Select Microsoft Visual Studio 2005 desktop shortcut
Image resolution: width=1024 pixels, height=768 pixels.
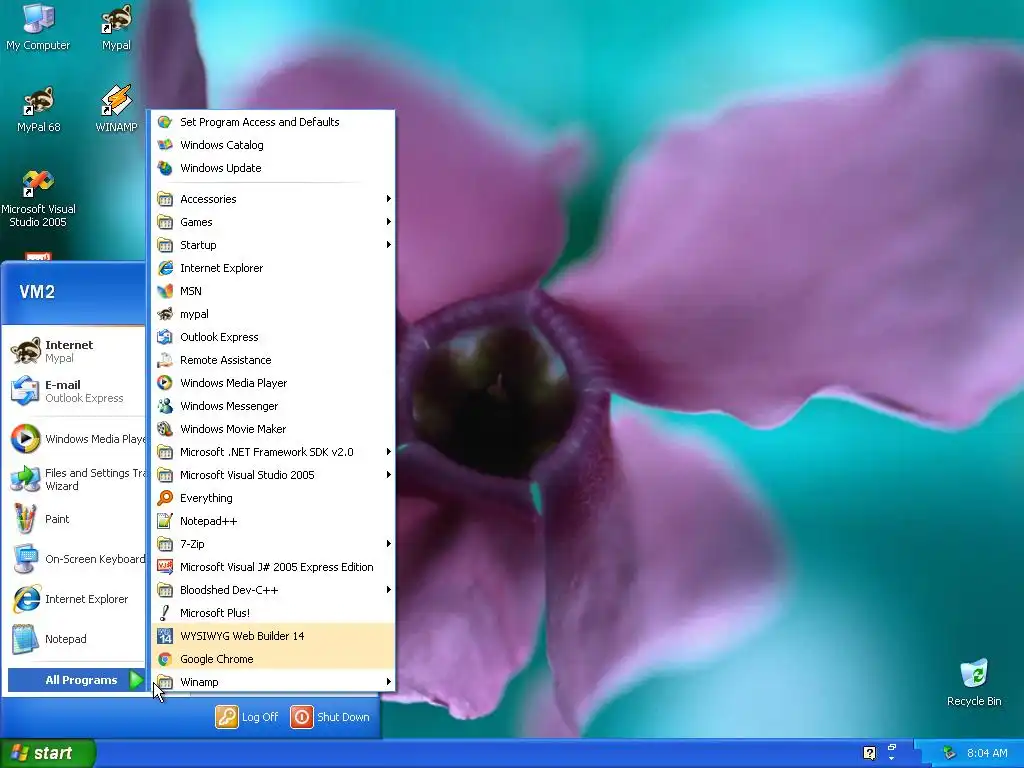pyautogui.click(x=38, y=198)
